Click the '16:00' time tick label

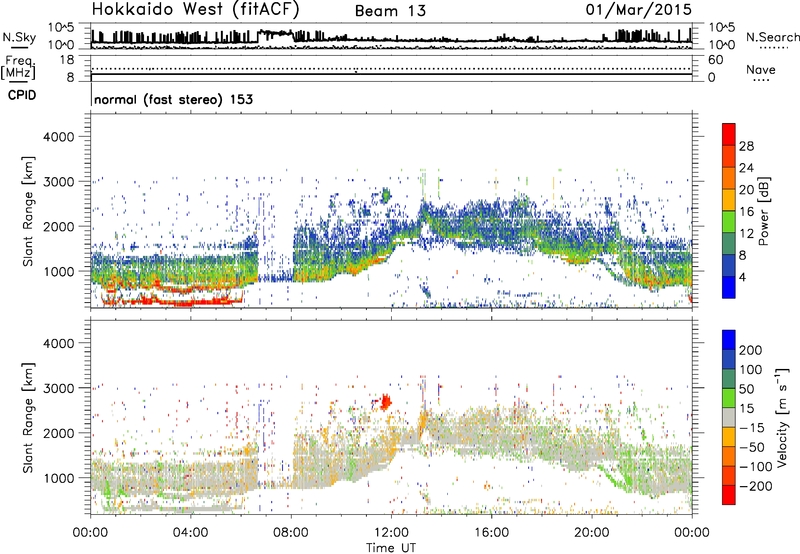click(492, 533)
